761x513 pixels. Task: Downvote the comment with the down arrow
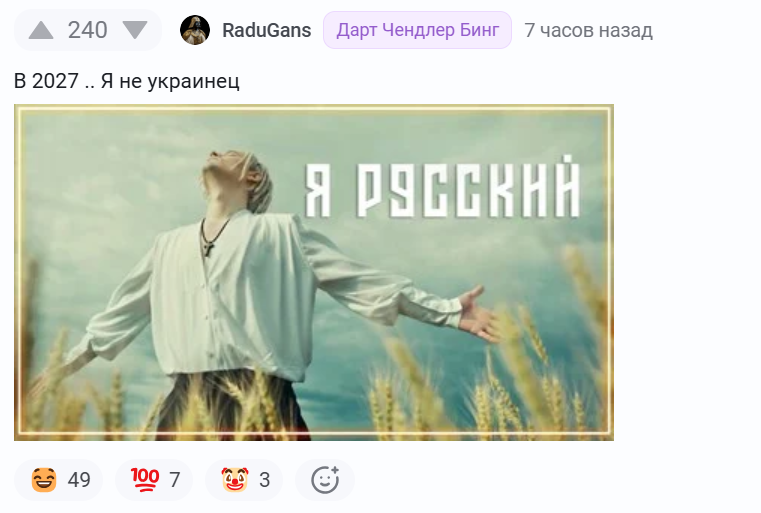(x=134, y=30)
